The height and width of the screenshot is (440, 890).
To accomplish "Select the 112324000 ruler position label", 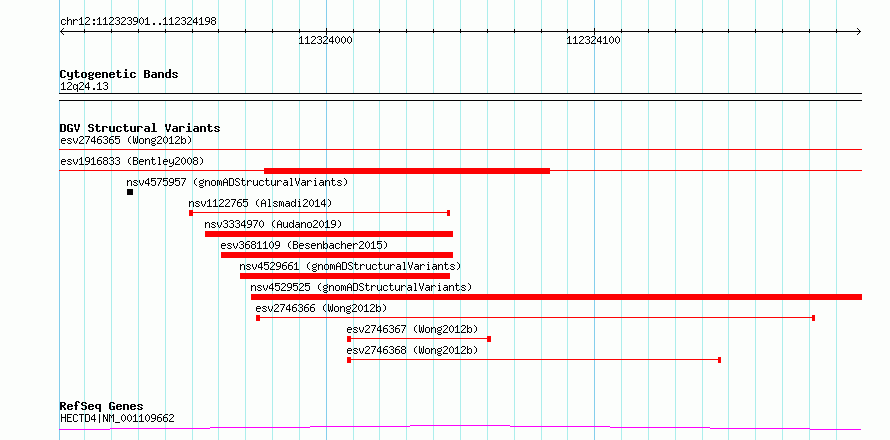I will point(325,40).
